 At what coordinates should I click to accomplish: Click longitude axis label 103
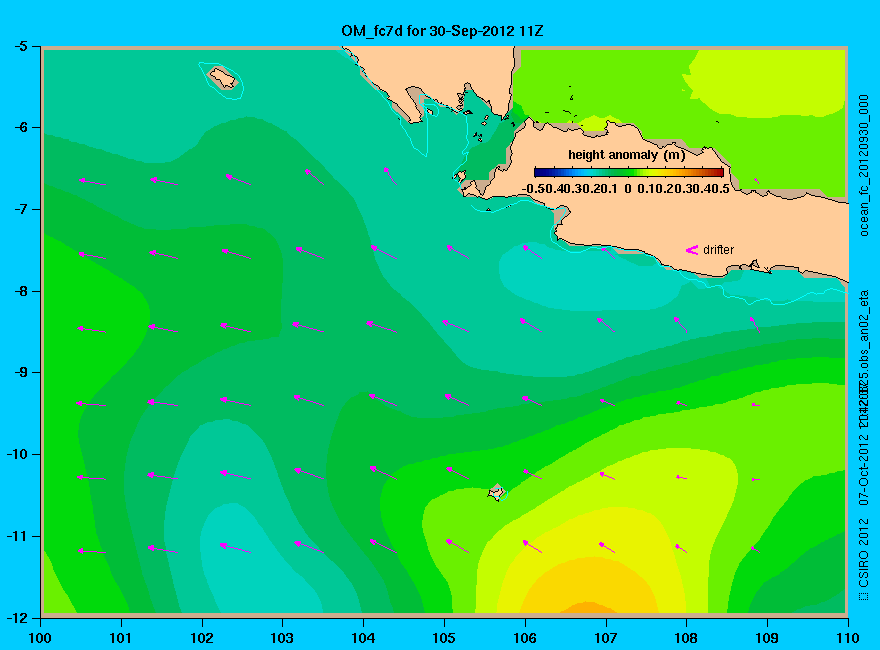282,638
